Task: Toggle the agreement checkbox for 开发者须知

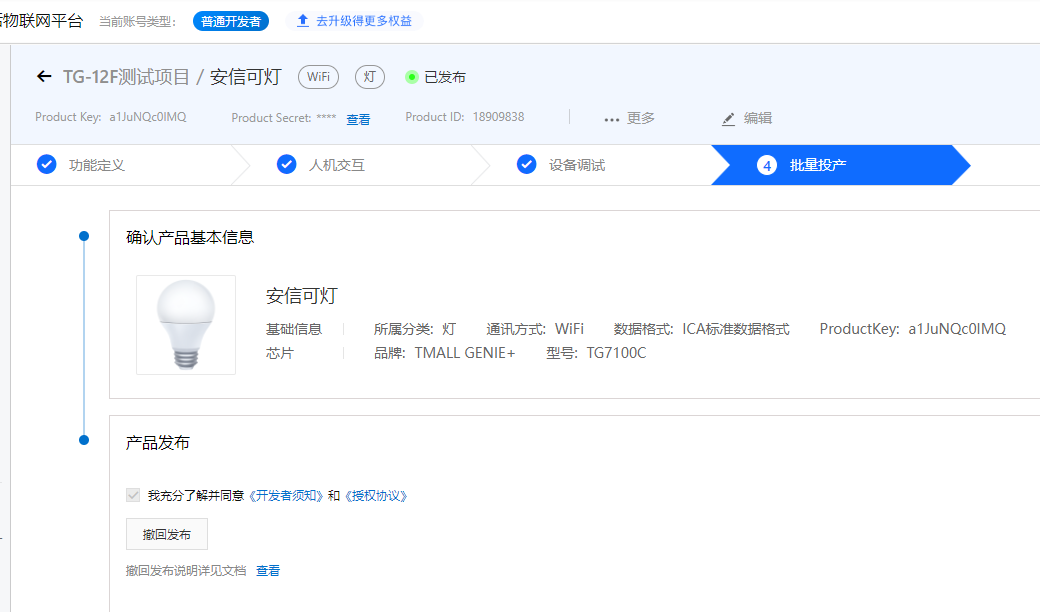Action: click(132, 495)
